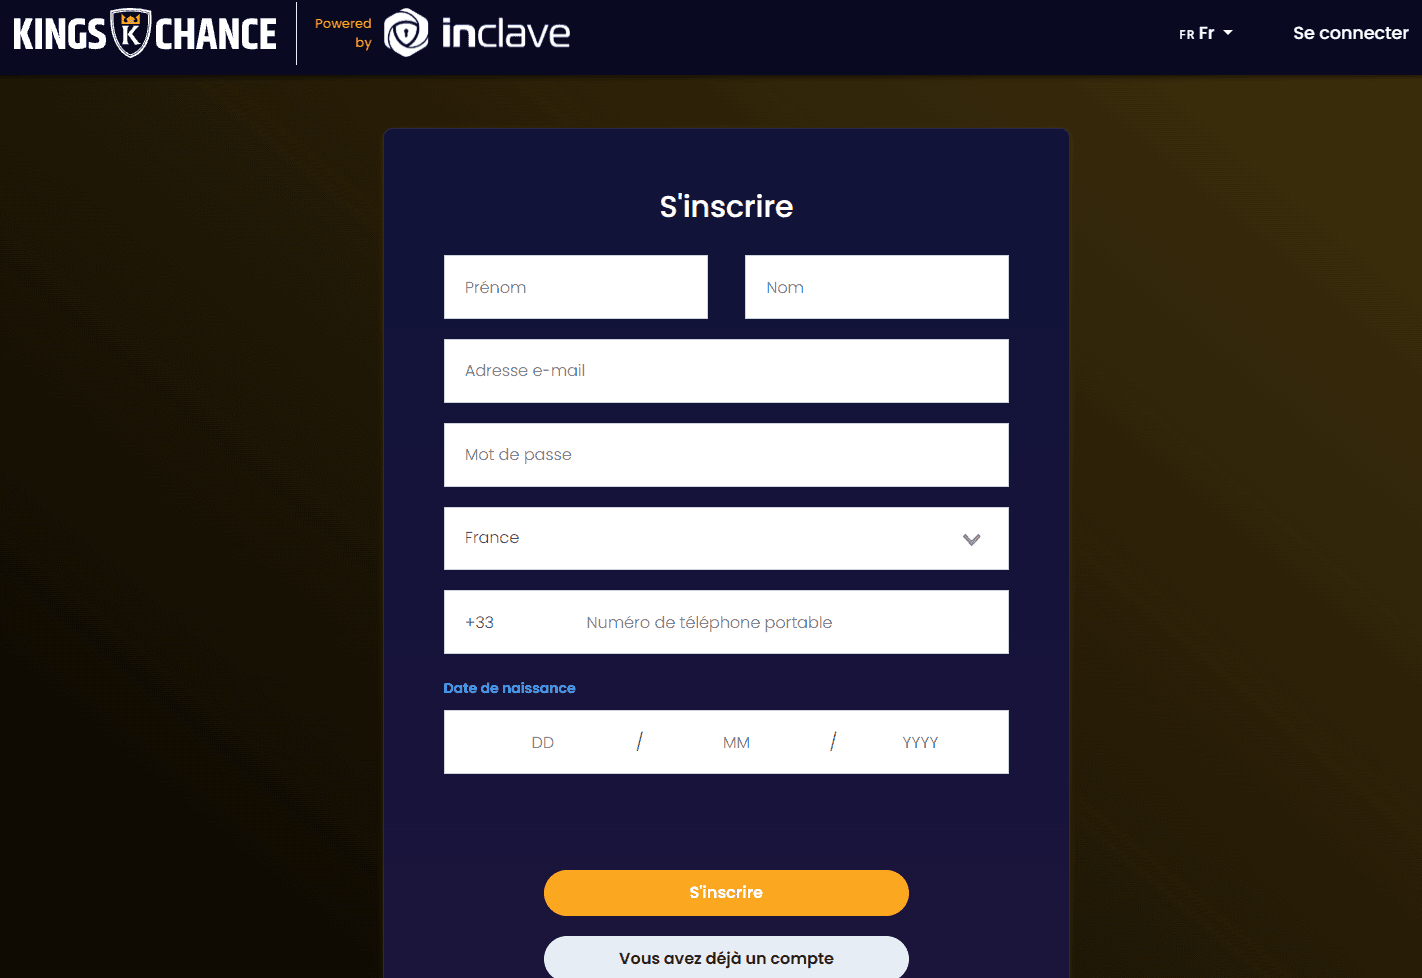Open the FR language dropdown
The height and width of the screenshot is (978, 1422).
click(1205, 33)
